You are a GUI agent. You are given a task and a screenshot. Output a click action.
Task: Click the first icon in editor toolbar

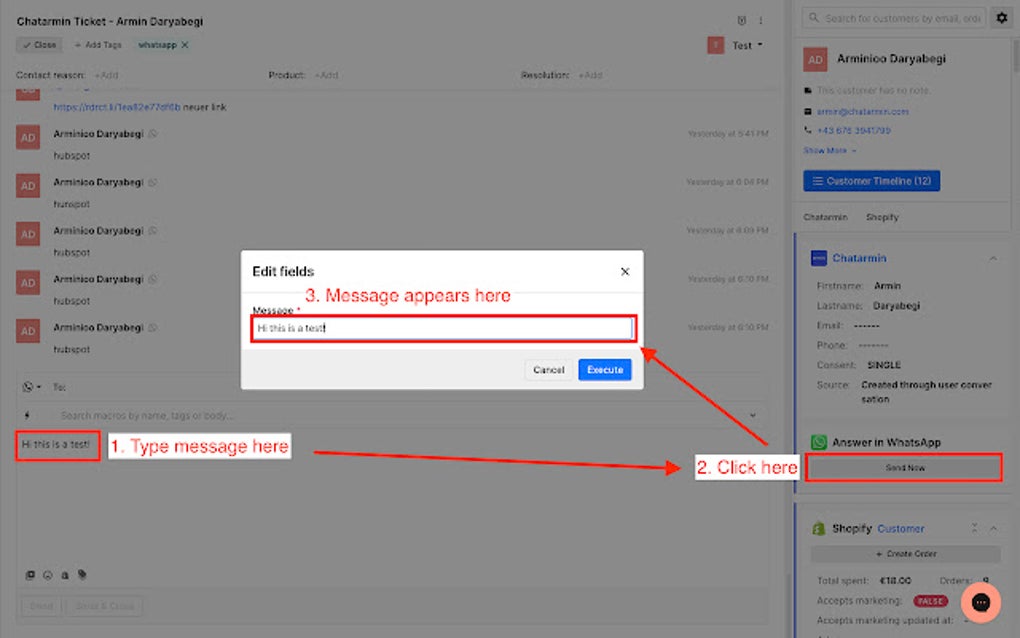click(30, 575)
